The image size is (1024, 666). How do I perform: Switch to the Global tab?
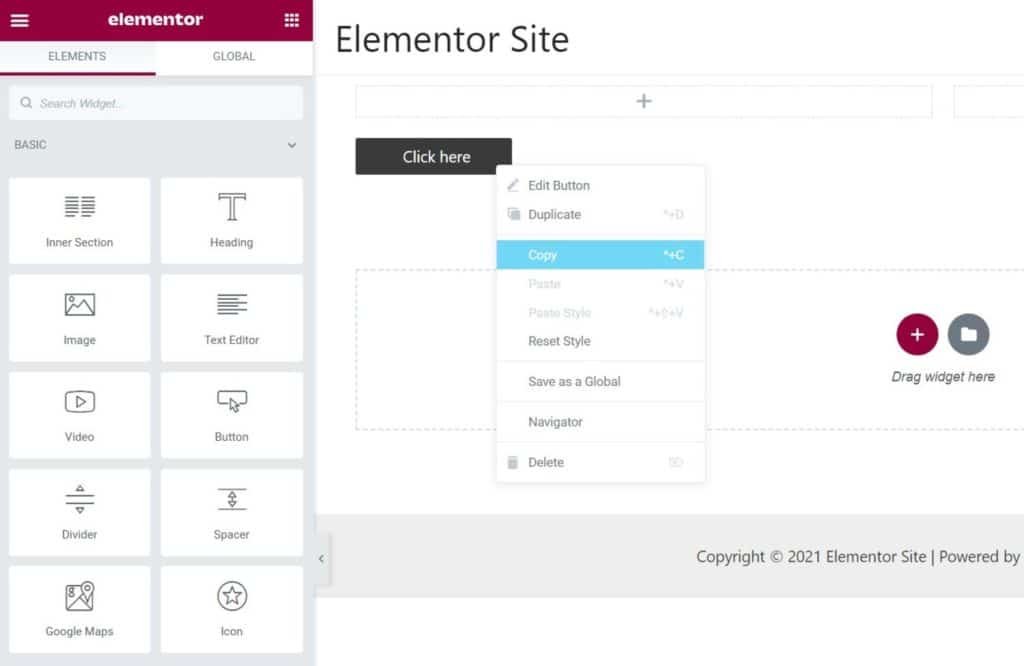(234, 57)
